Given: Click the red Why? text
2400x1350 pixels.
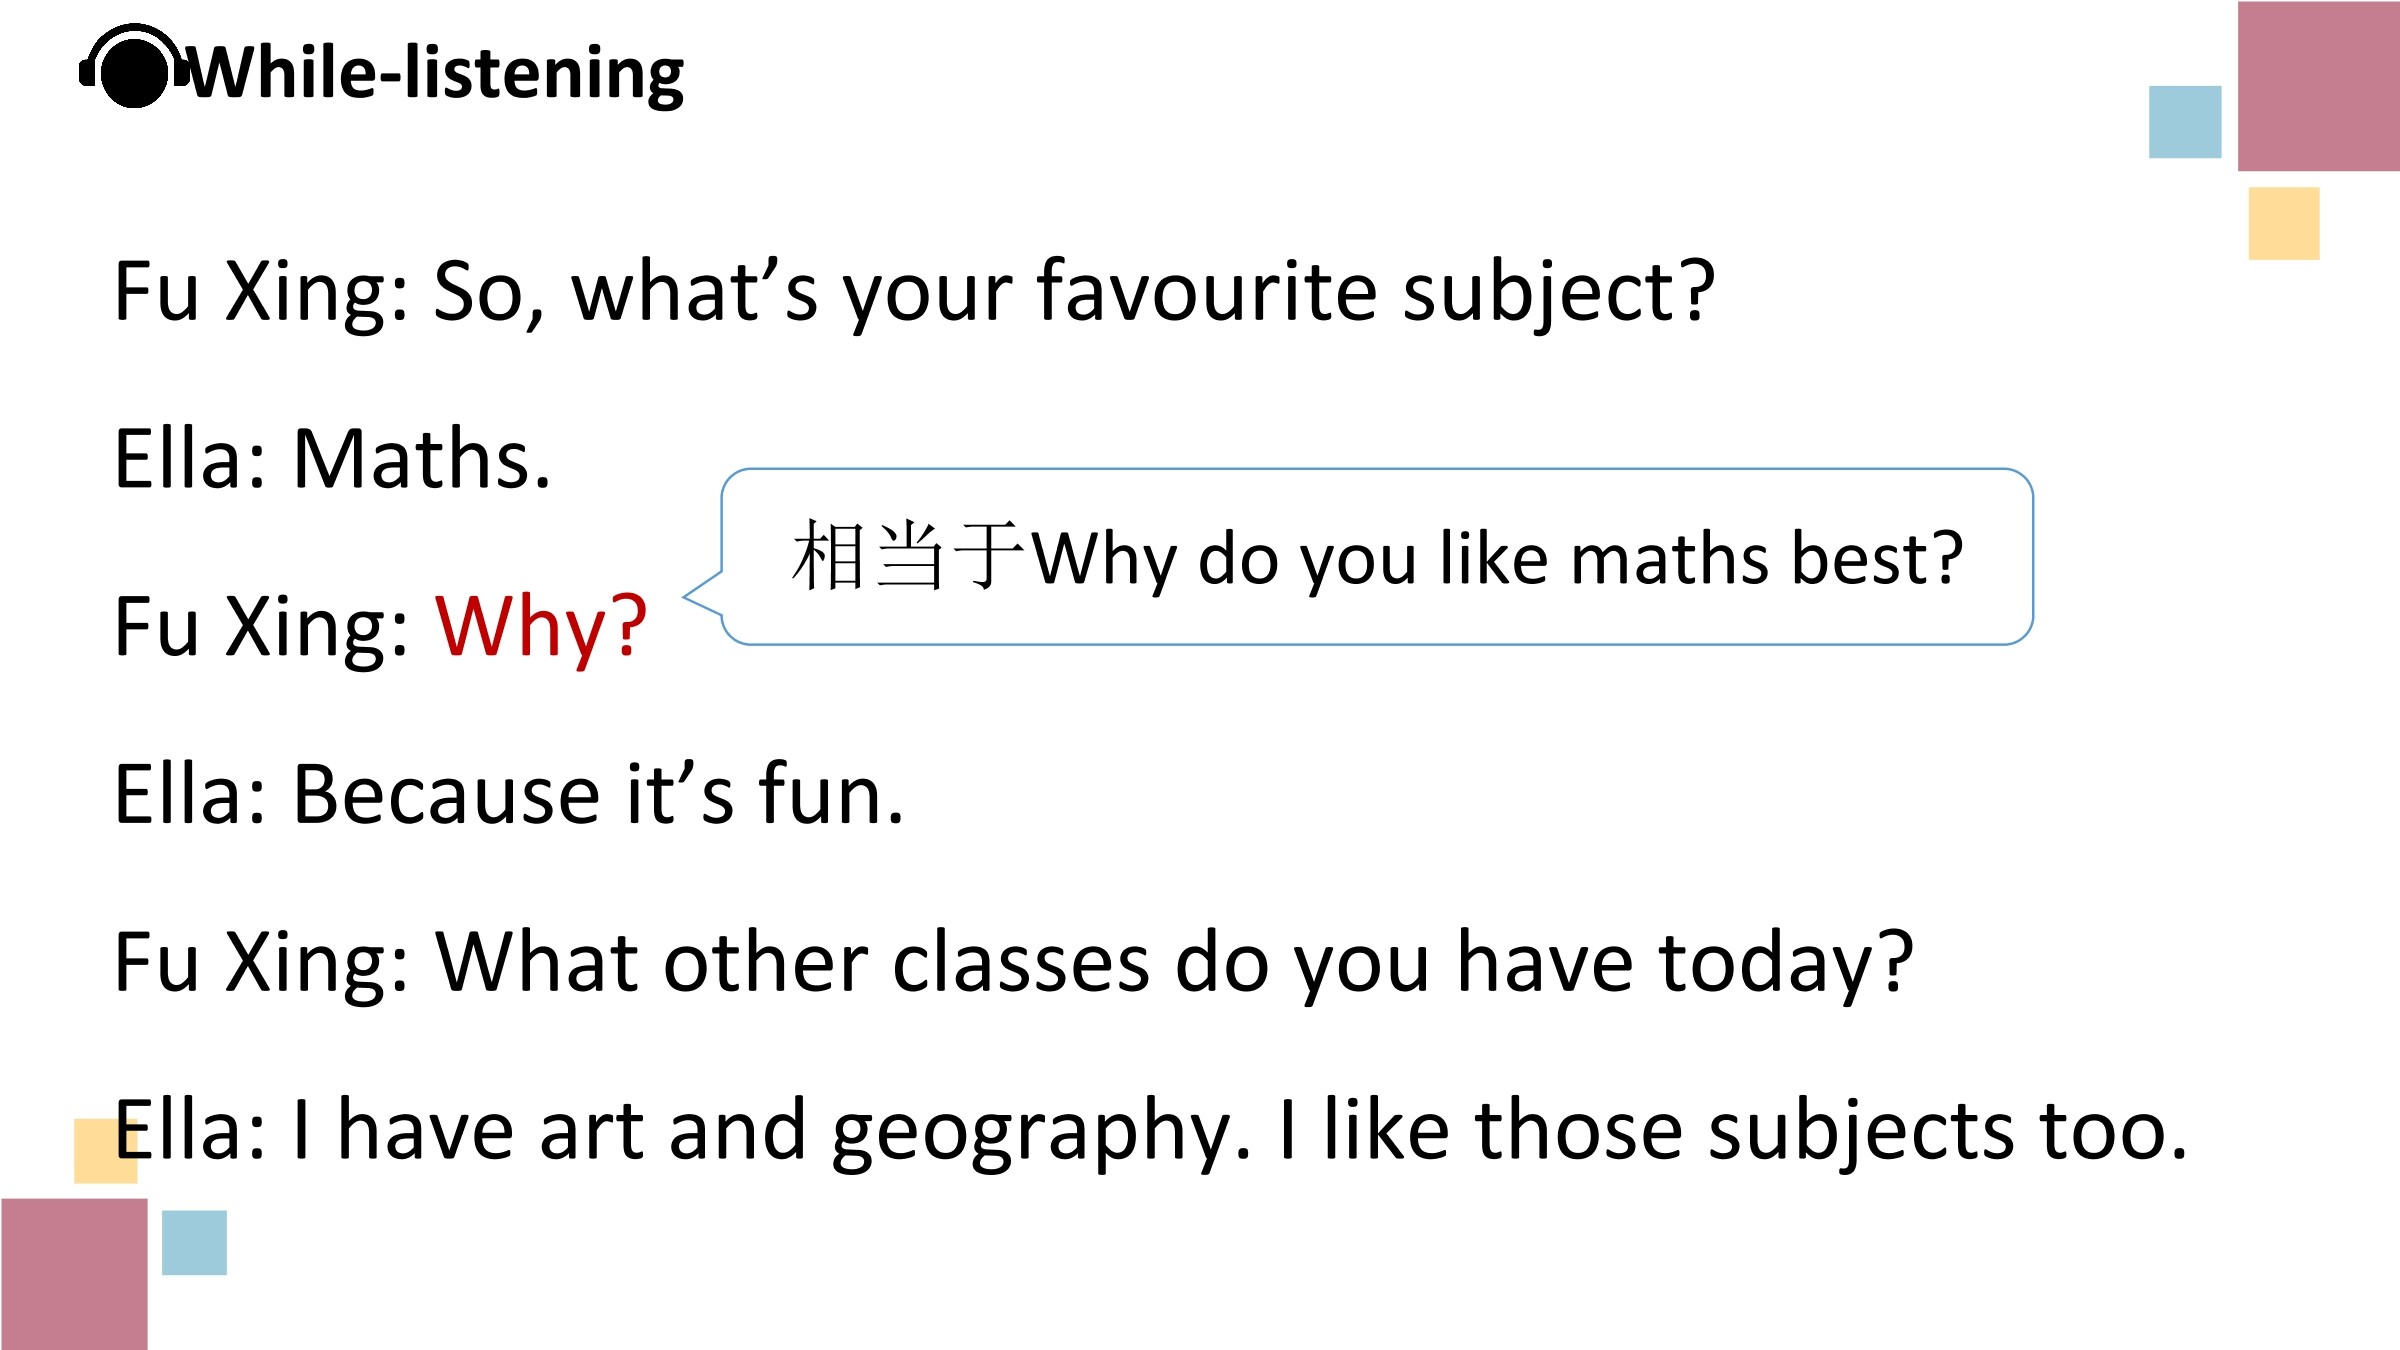Looking at the screenshot, I should pyautogui.click(x=541, y=627).
